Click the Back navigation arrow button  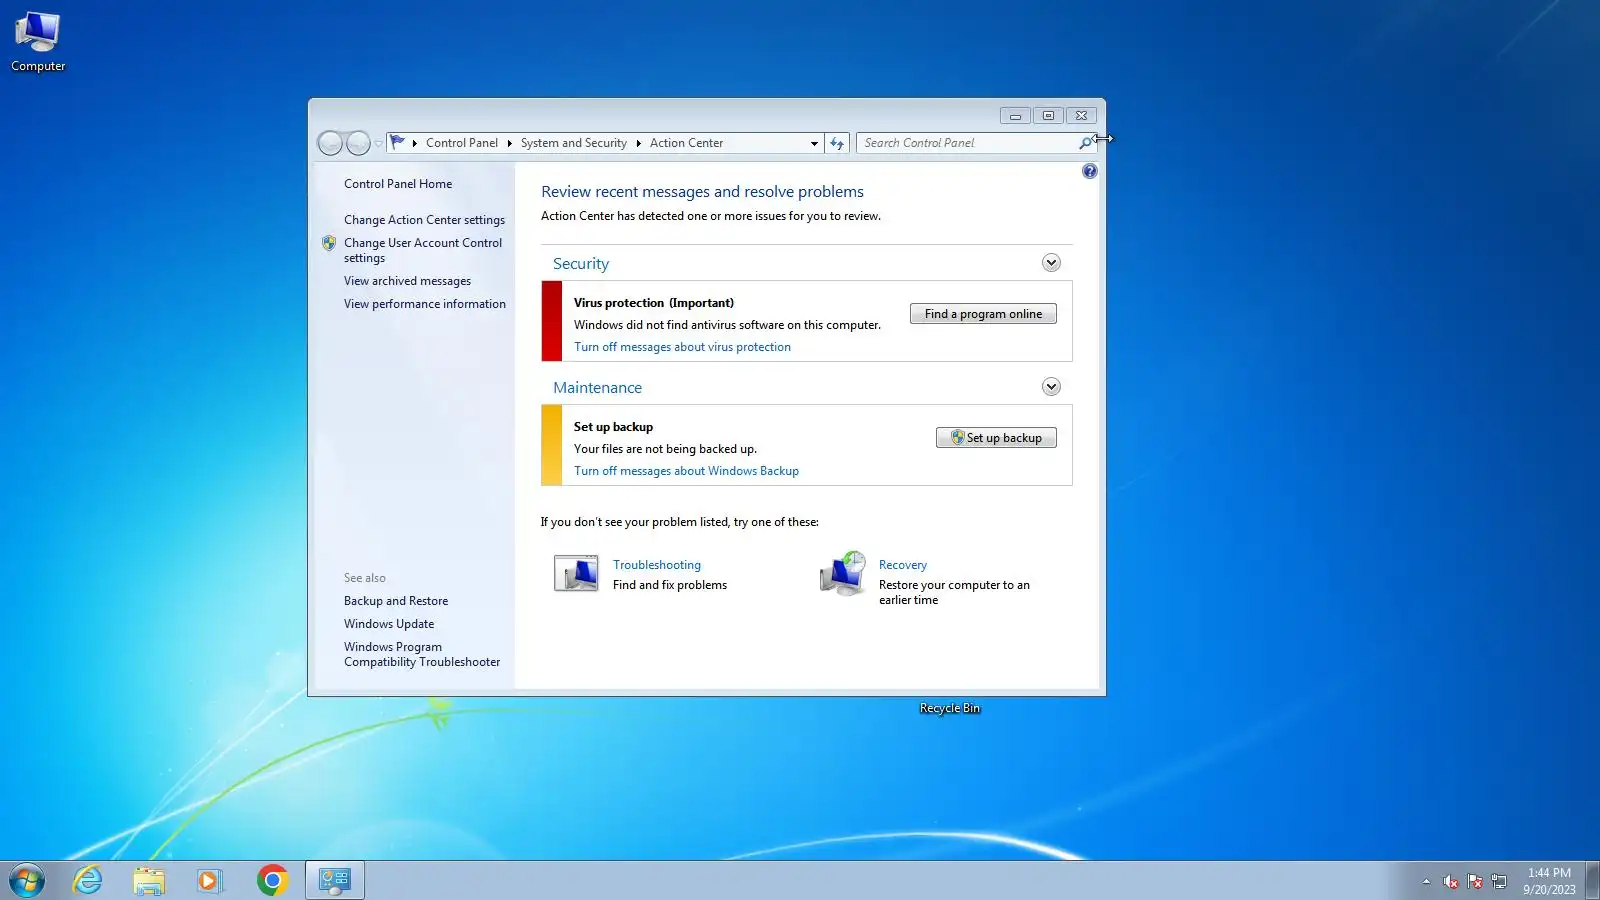click(x=330, y=143)
